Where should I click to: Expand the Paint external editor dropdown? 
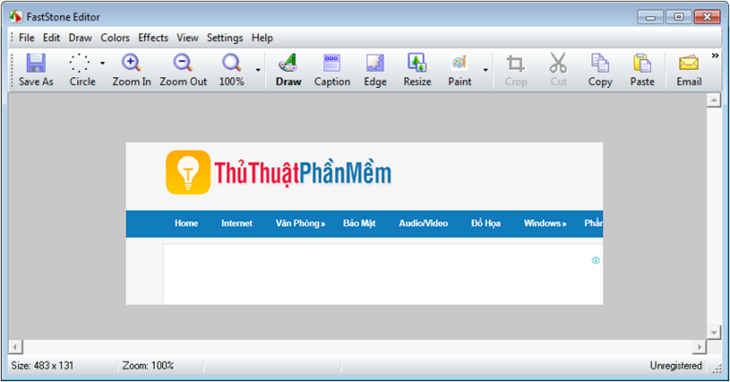click(486, 70)
